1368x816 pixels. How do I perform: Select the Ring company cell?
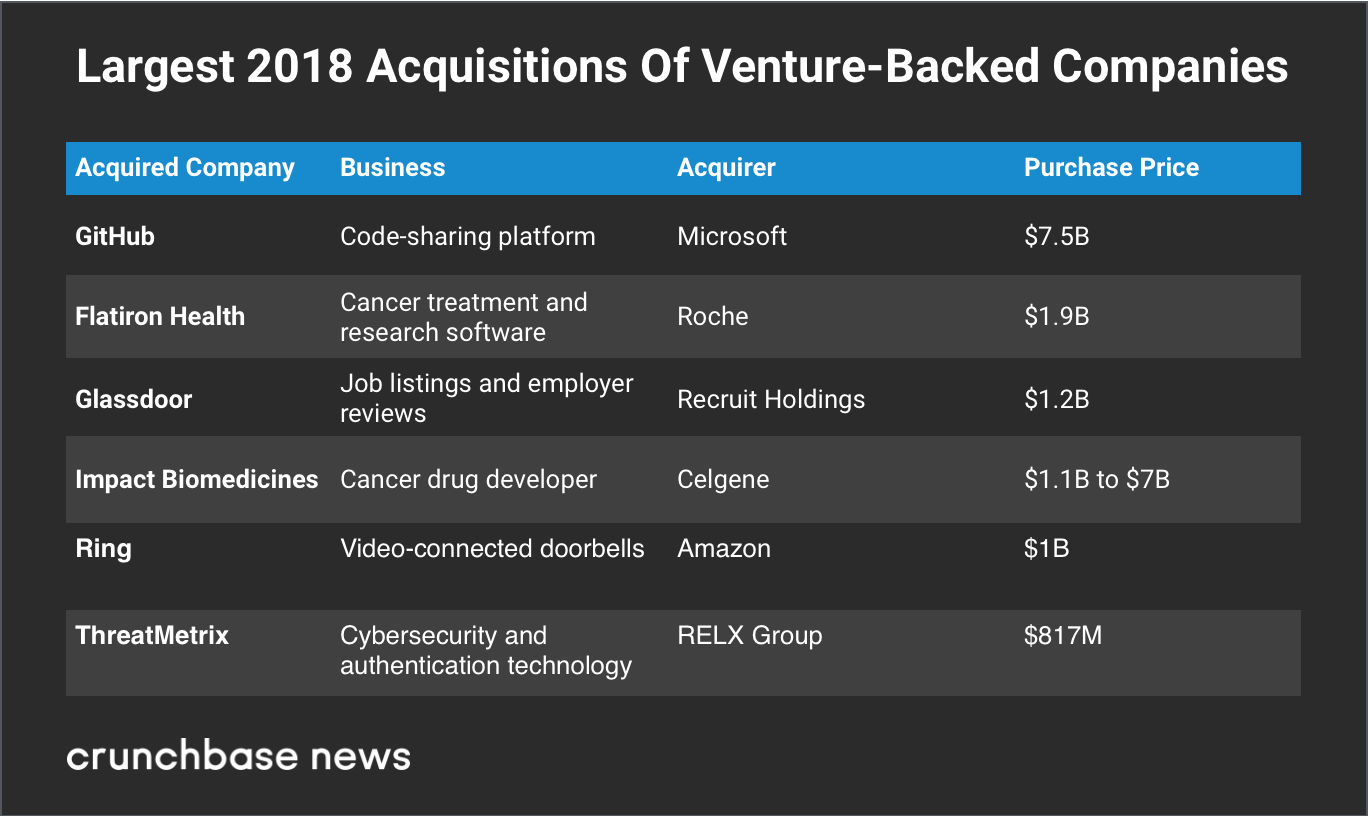pyautogui.click(x=103, y=549)
